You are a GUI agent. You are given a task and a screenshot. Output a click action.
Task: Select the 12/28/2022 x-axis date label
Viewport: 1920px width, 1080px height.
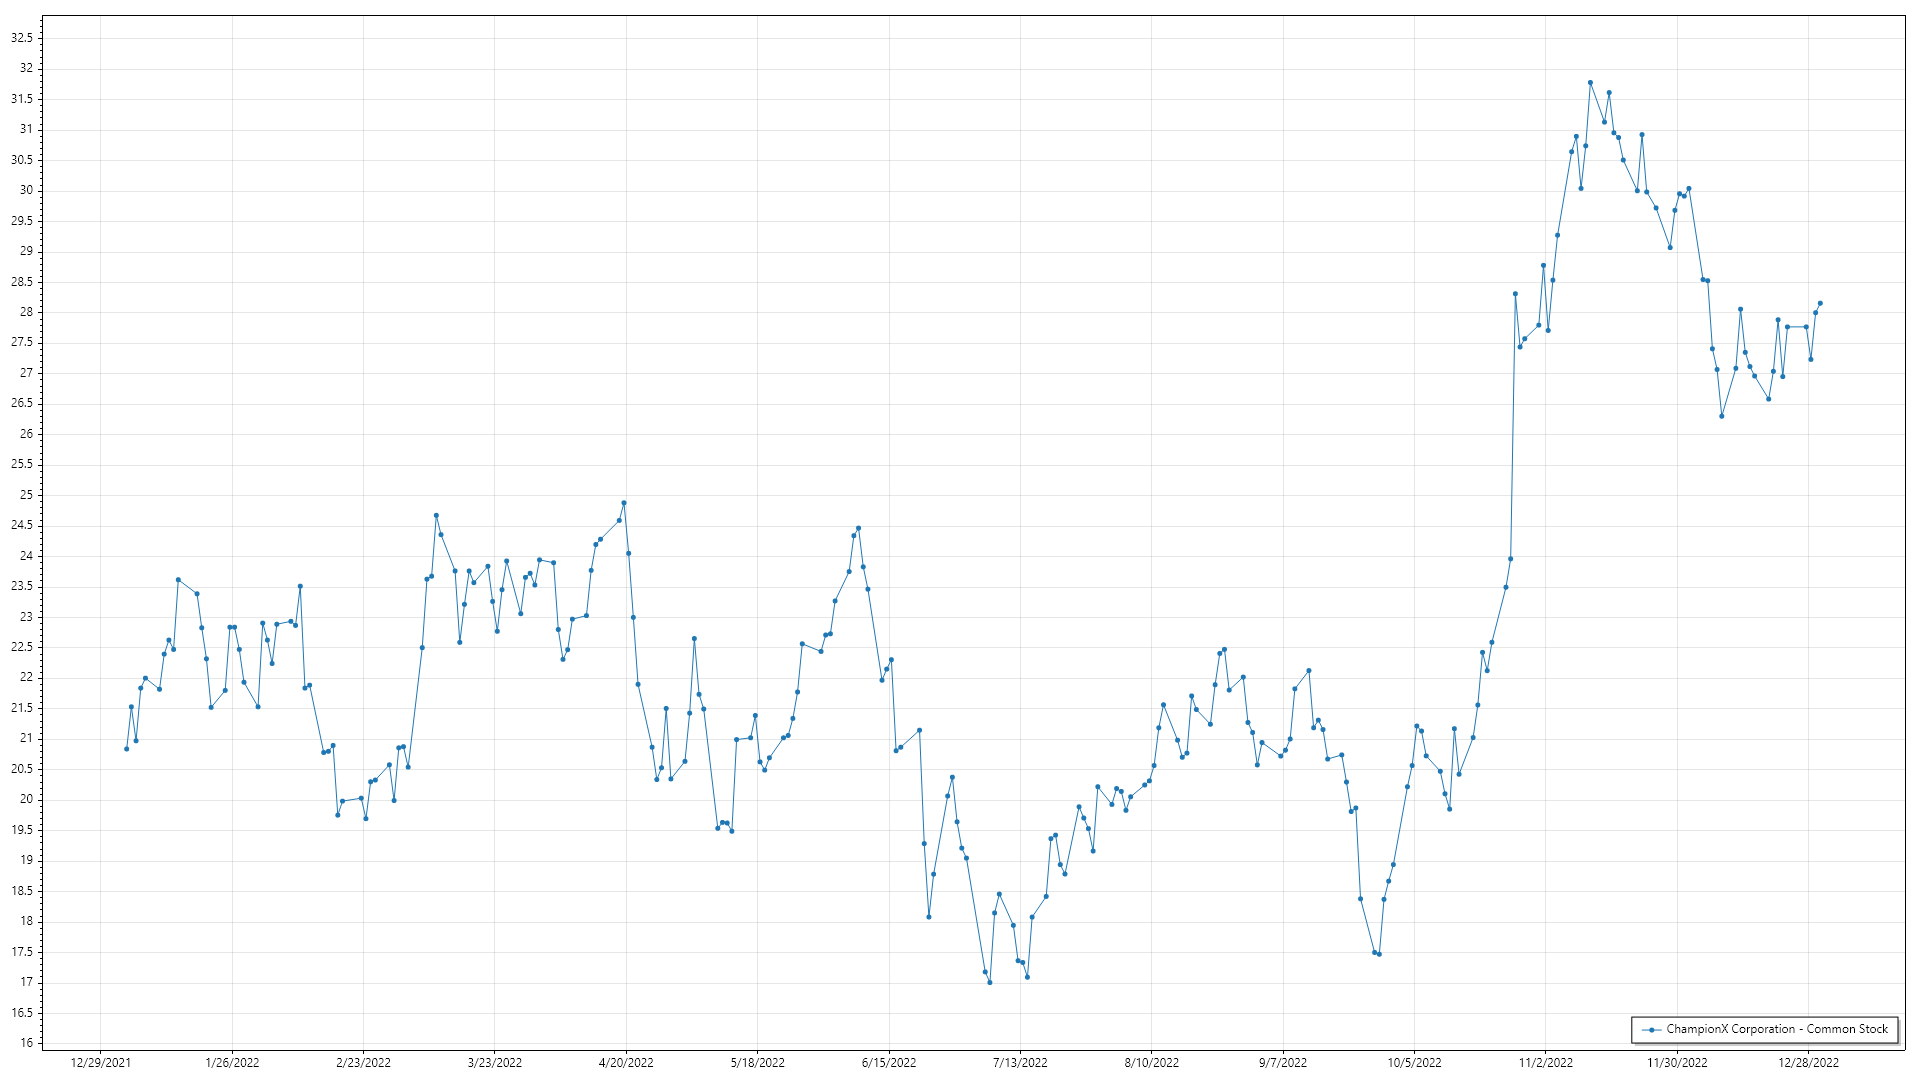coord(1808,1063)
